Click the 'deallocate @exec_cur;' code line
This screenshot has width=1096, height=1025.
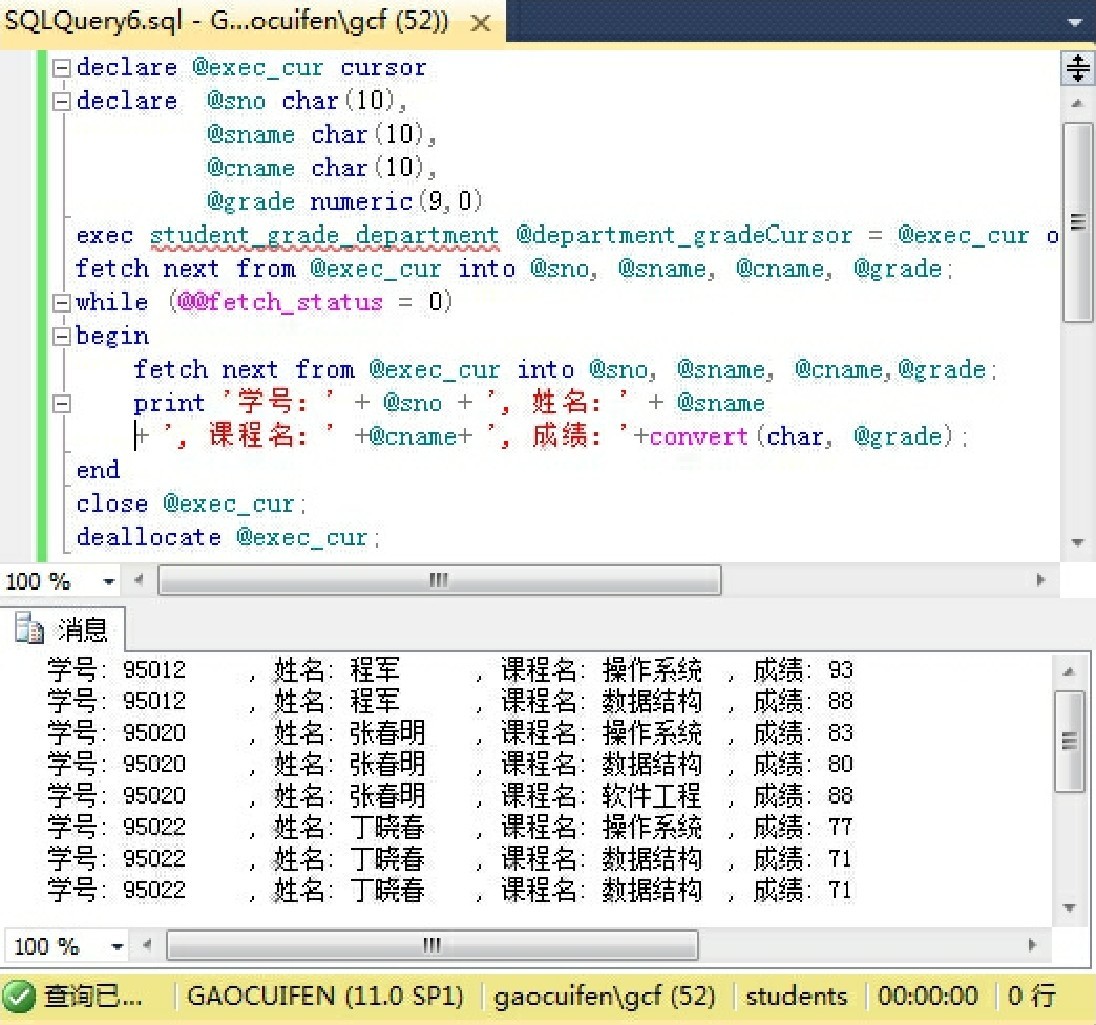pyautogui.click(x=229, y=538)
